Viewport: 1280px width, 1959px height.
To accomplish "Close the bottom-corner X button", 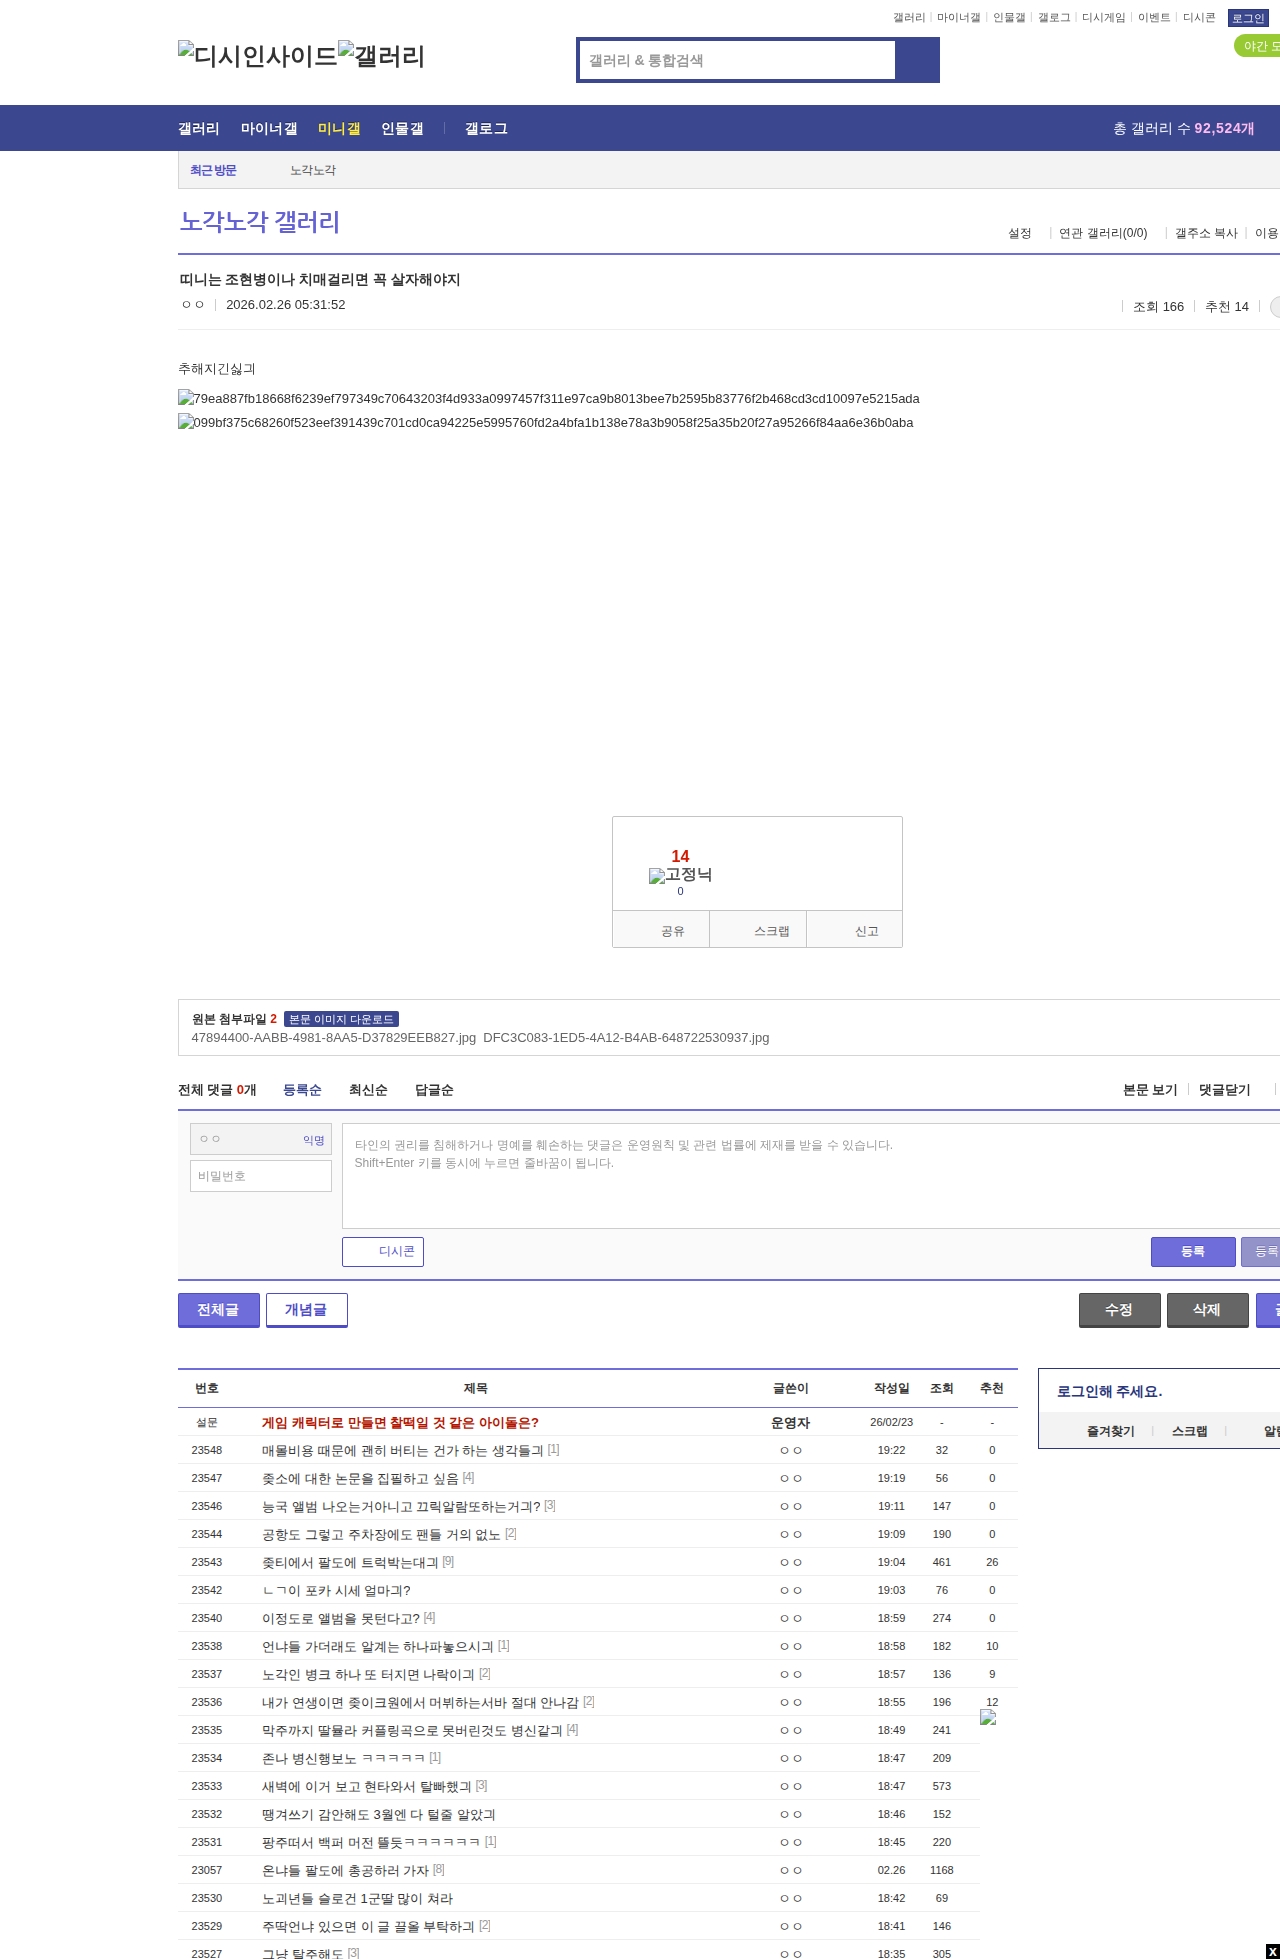I will pos(1272,1951).
